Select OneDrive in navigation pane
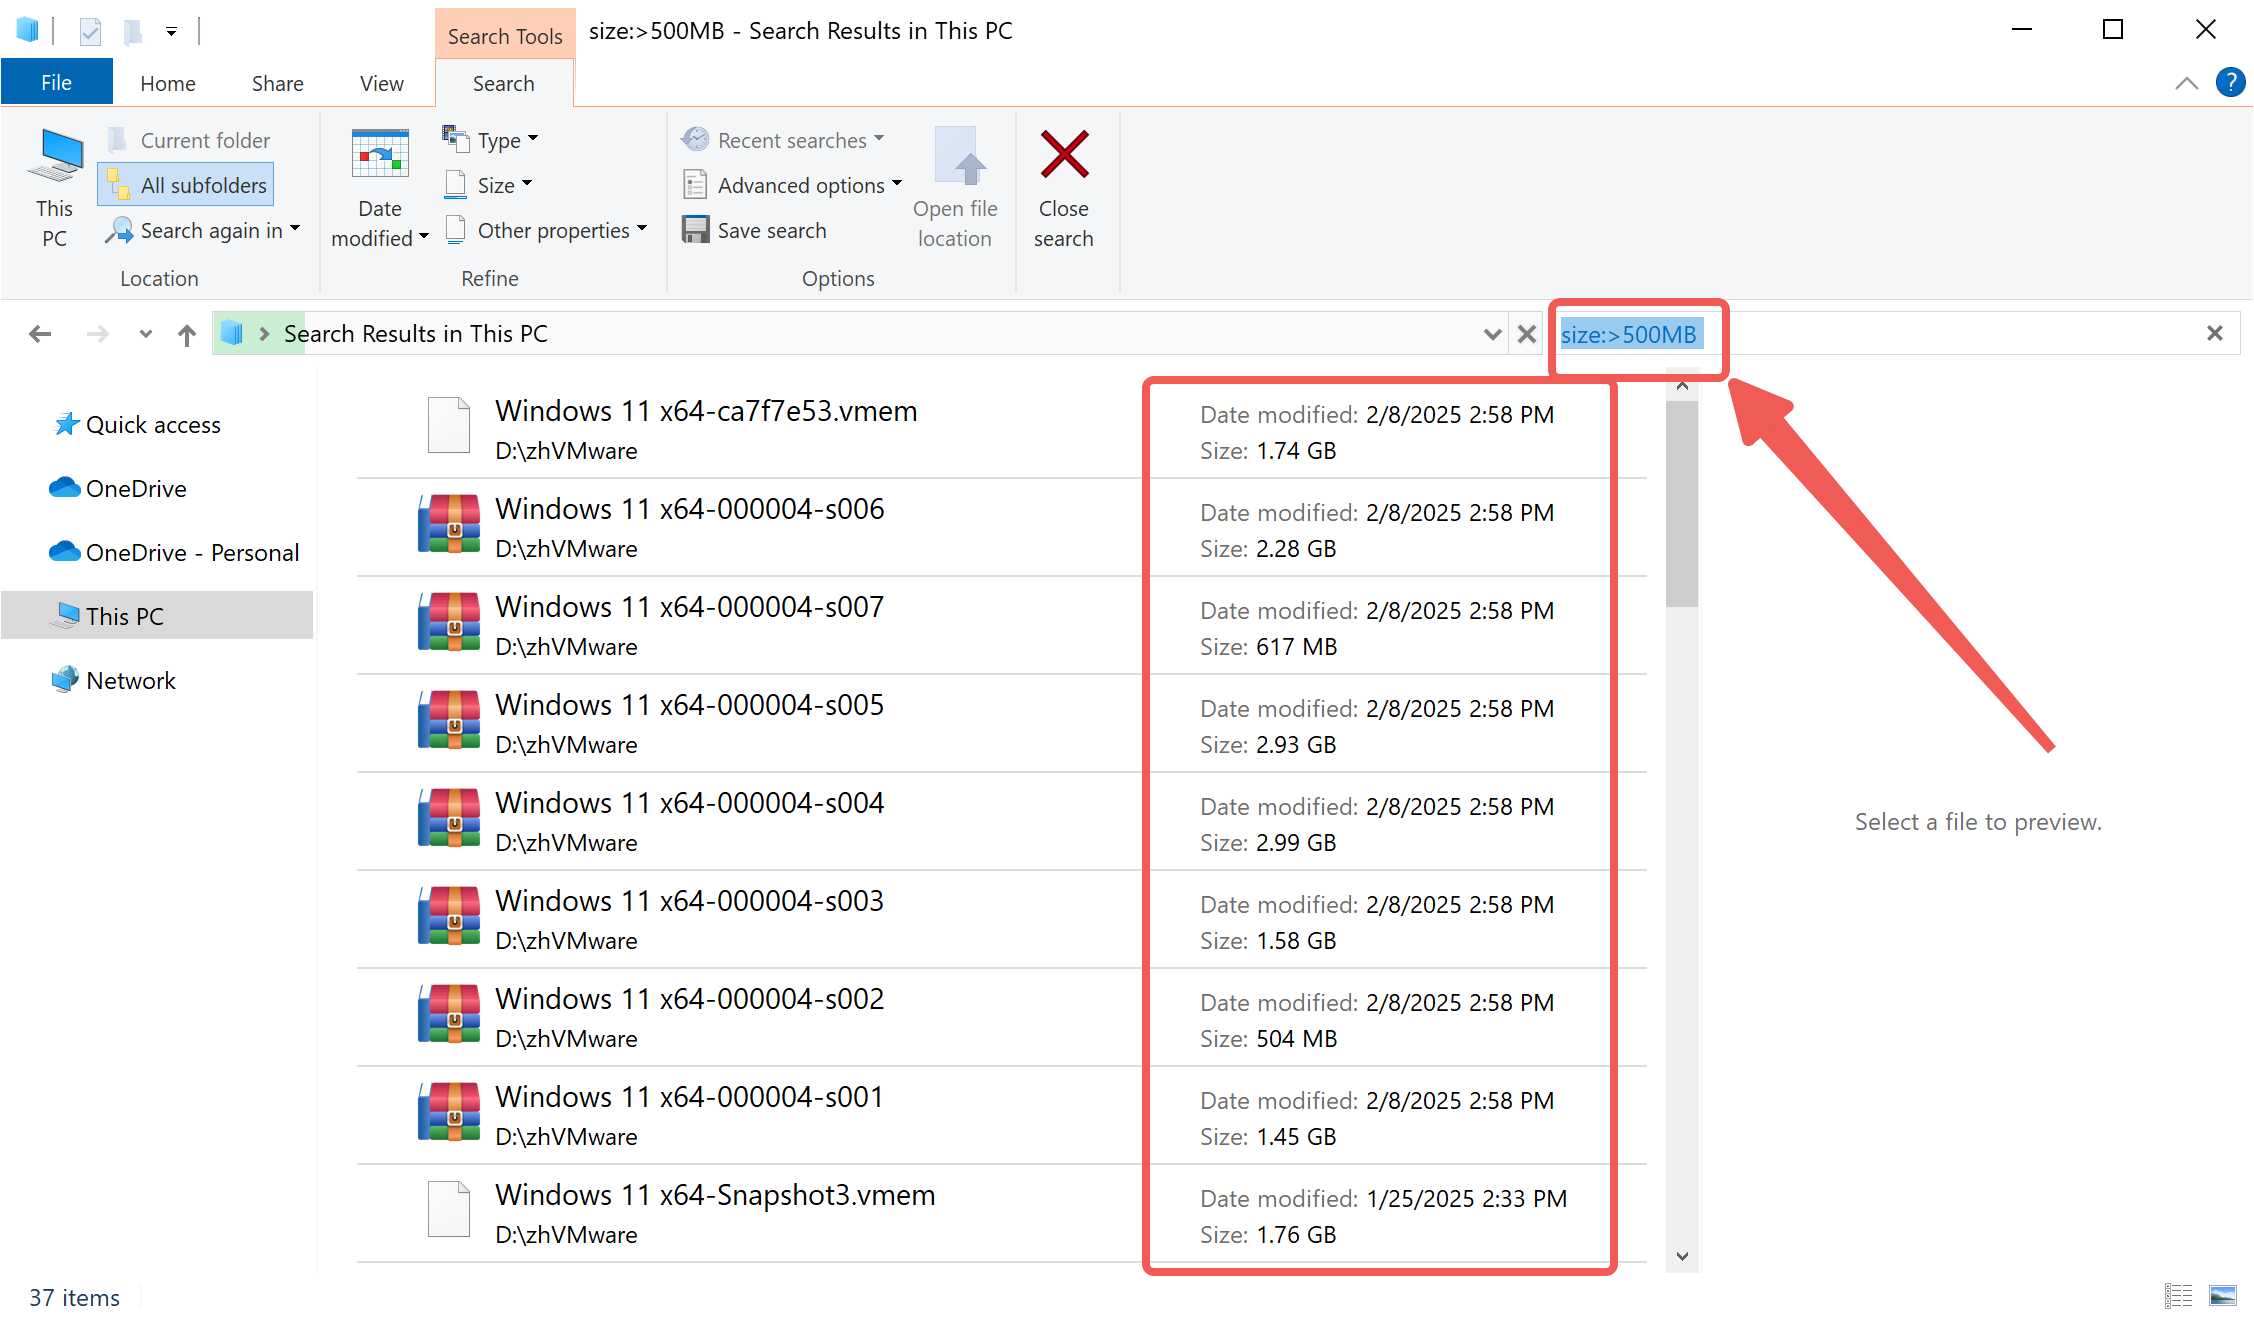This screenshot has width=2254, height=1320. click(x=118, y=489)
